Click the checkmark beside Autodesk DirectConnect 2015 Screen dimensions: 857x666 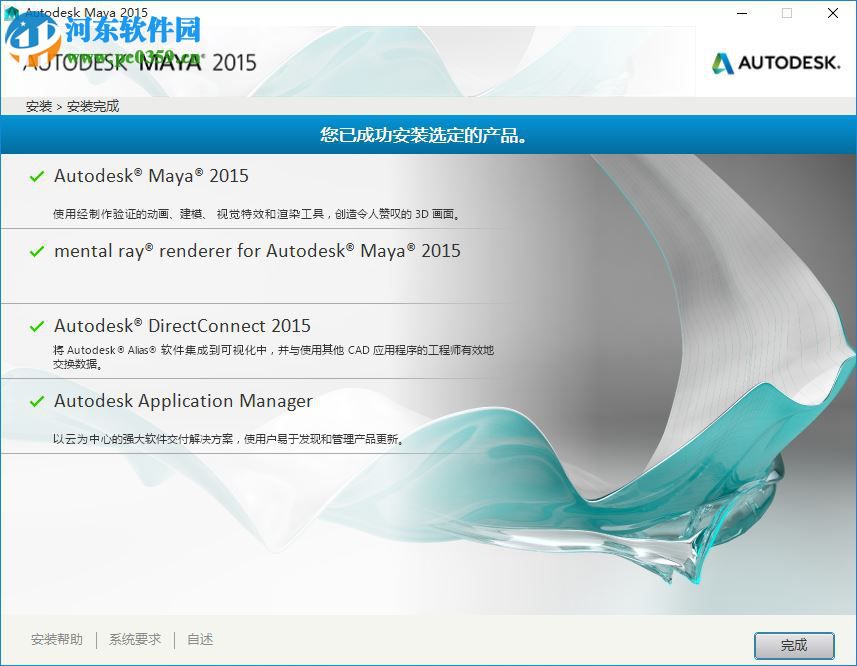(37, 325)
